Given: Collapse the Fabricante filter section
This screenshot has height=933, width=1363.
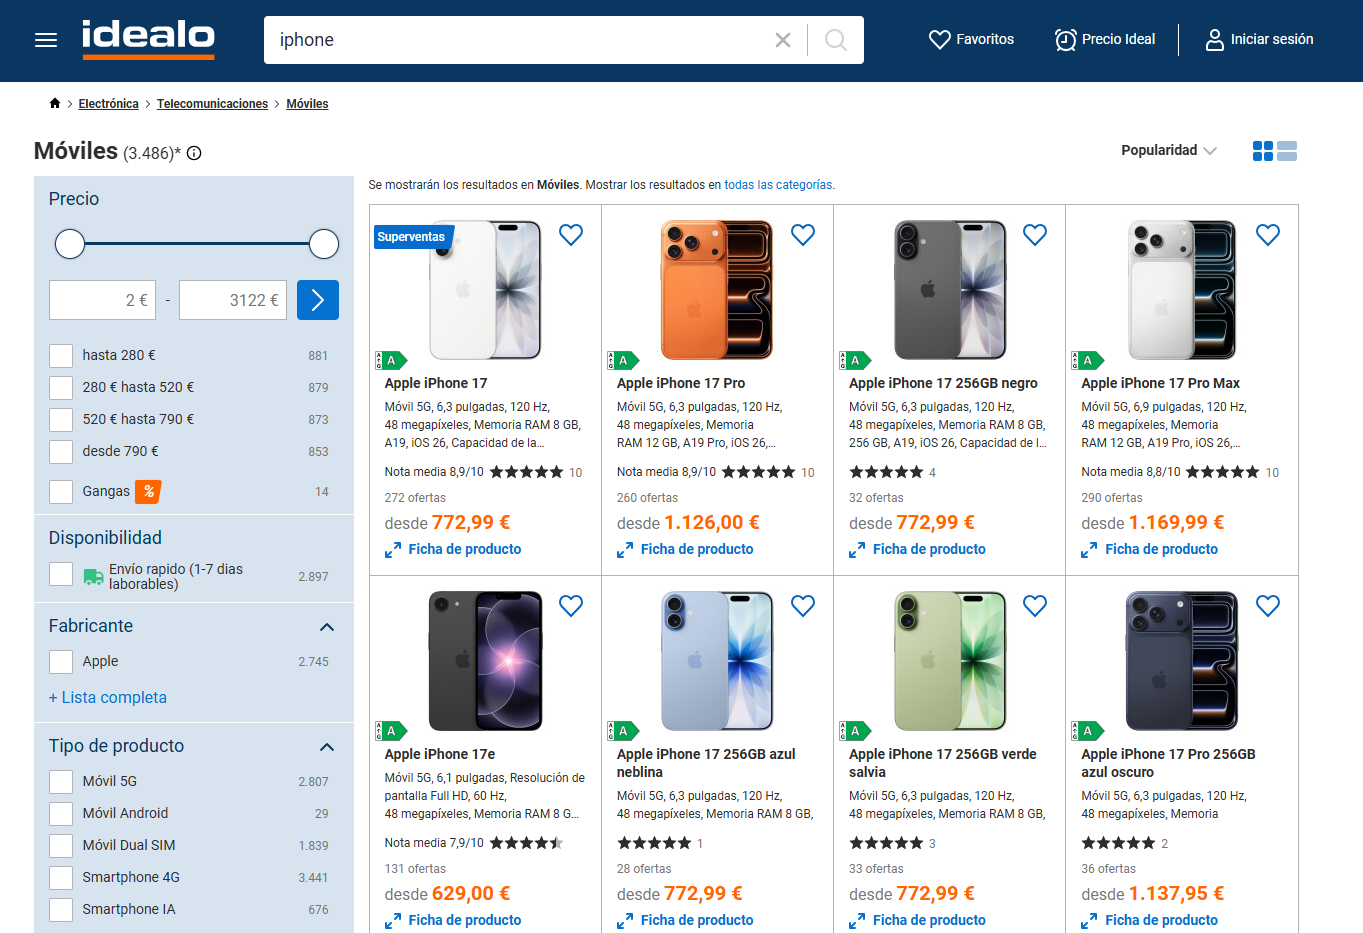Looking at the screenshot, I should click(x=326, y=627).
